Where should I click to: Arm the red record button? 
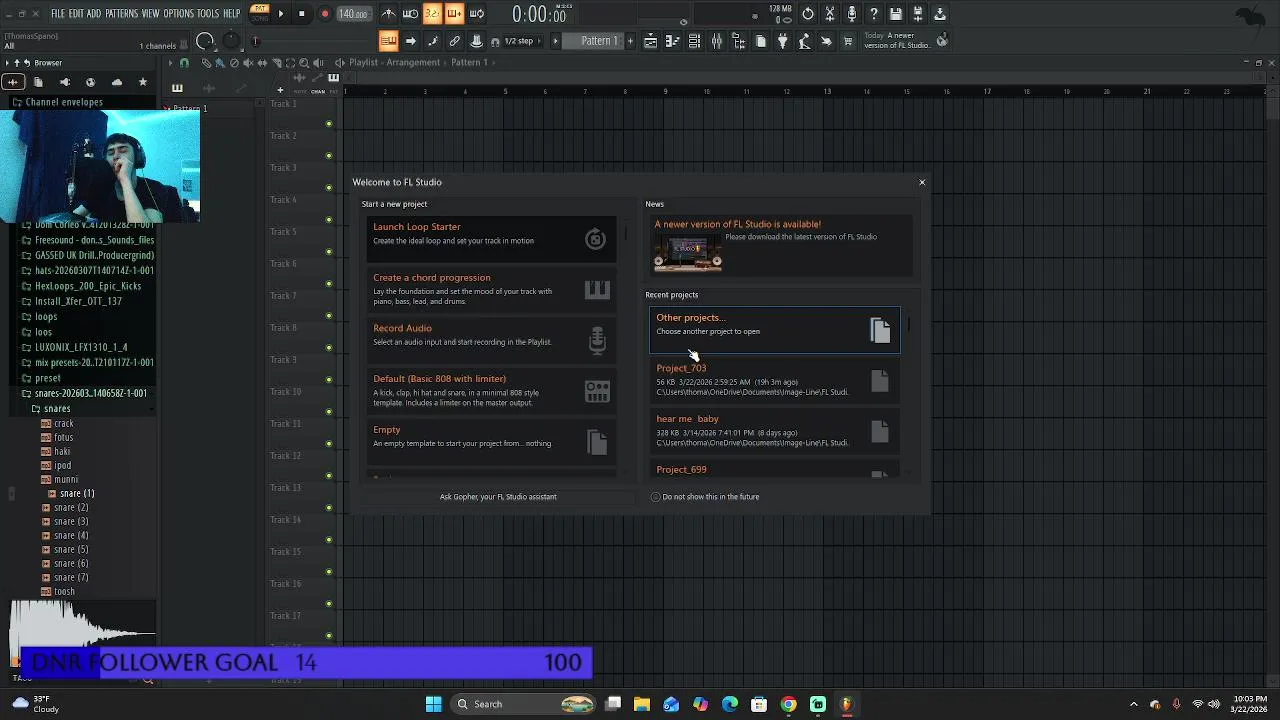pos(325,14)
